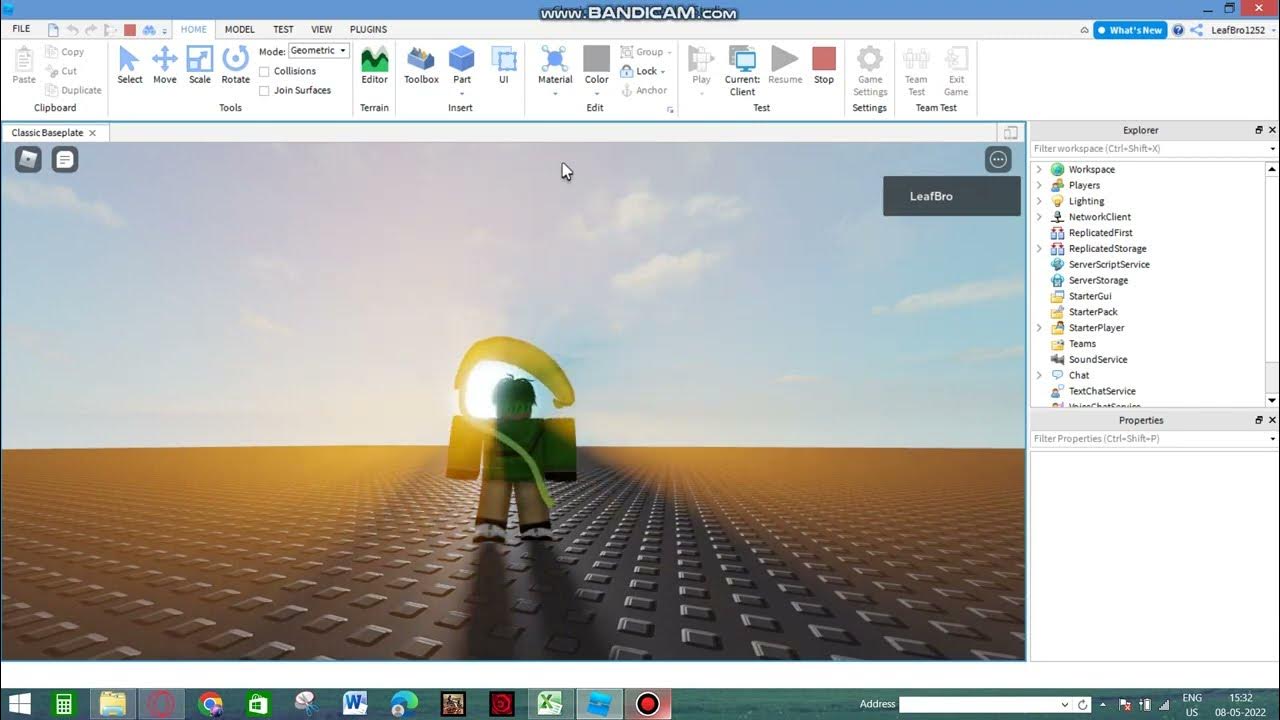The height and width of the screenshot is (720, 1280).
Task: Open the in-game chat bubble icon
Action: click(x=65, y=159)
